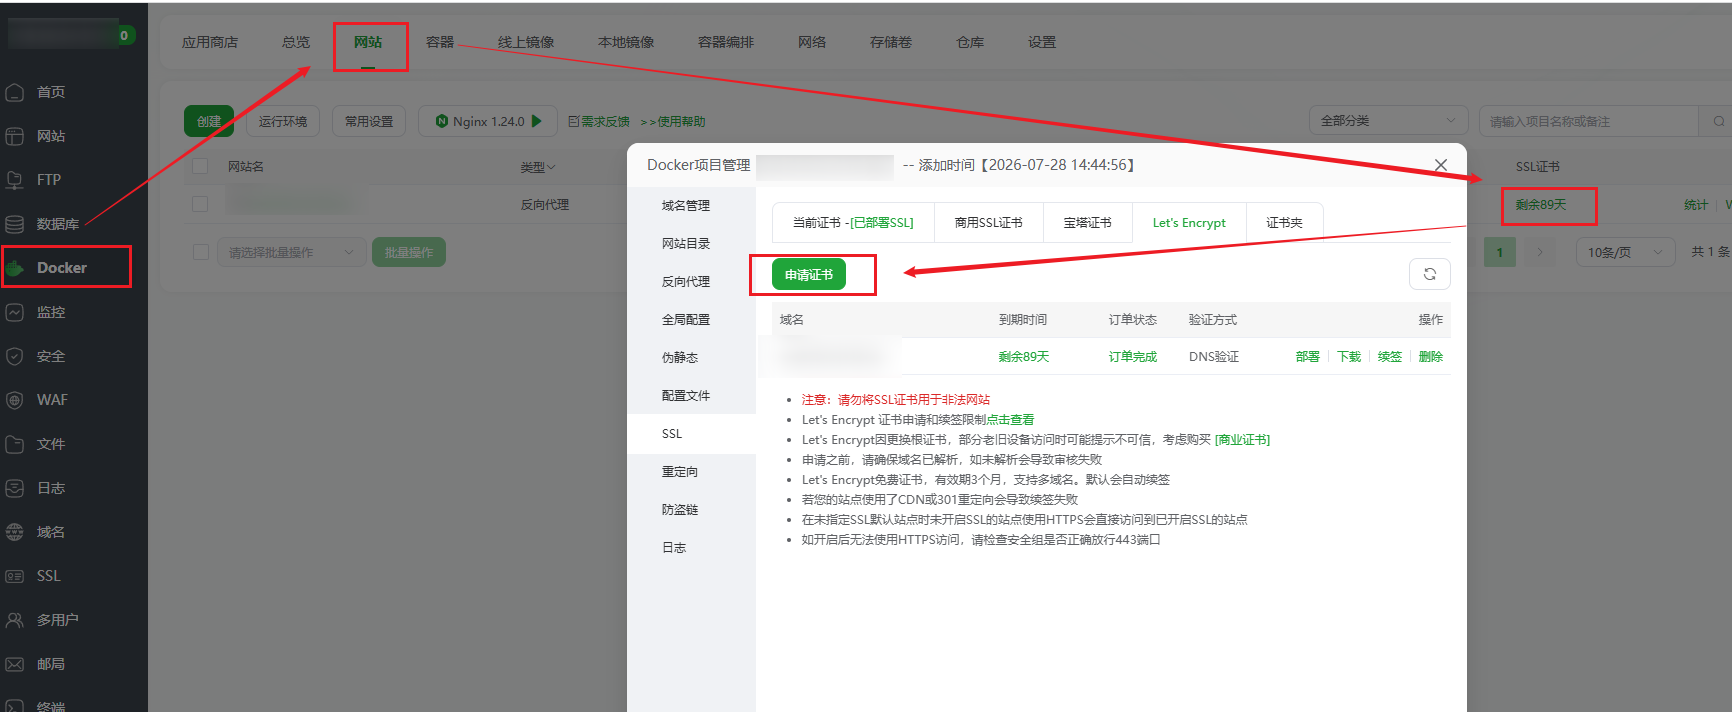Click the search magnifier icon
This screenshot has width=1732, height=712.
point(1718,121)
